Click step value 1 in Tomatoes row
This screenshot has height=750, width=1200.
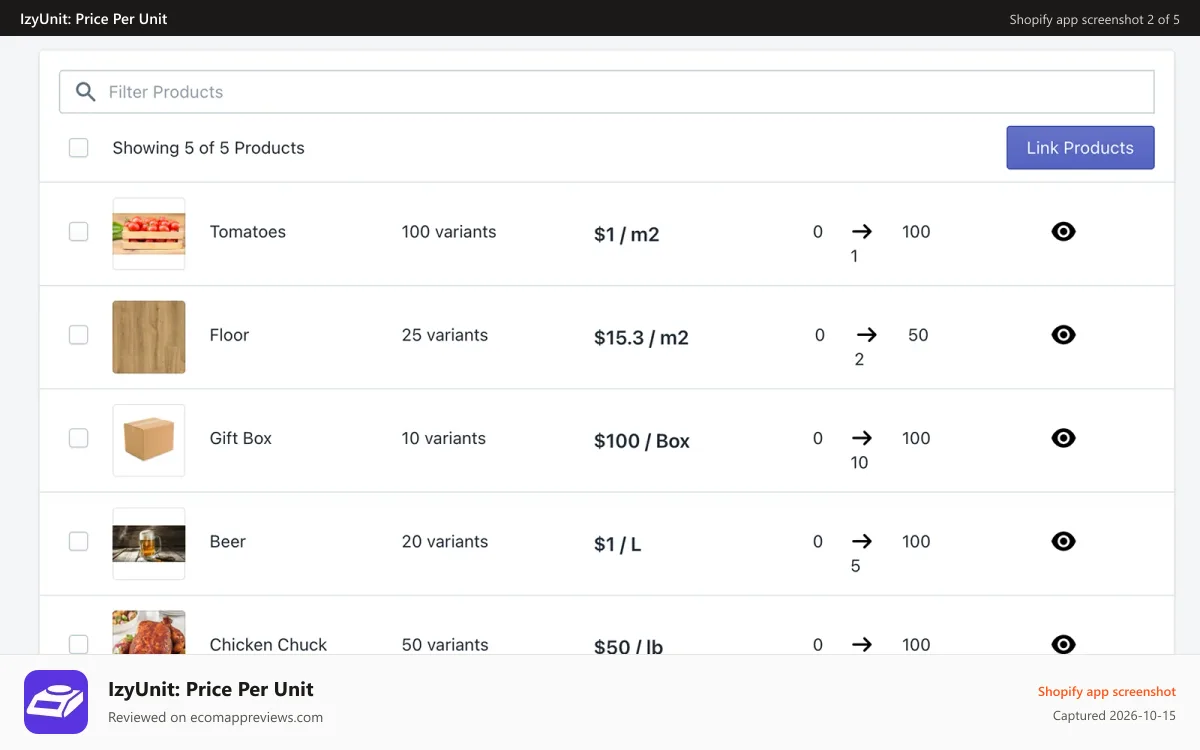(x=854, y=257)
